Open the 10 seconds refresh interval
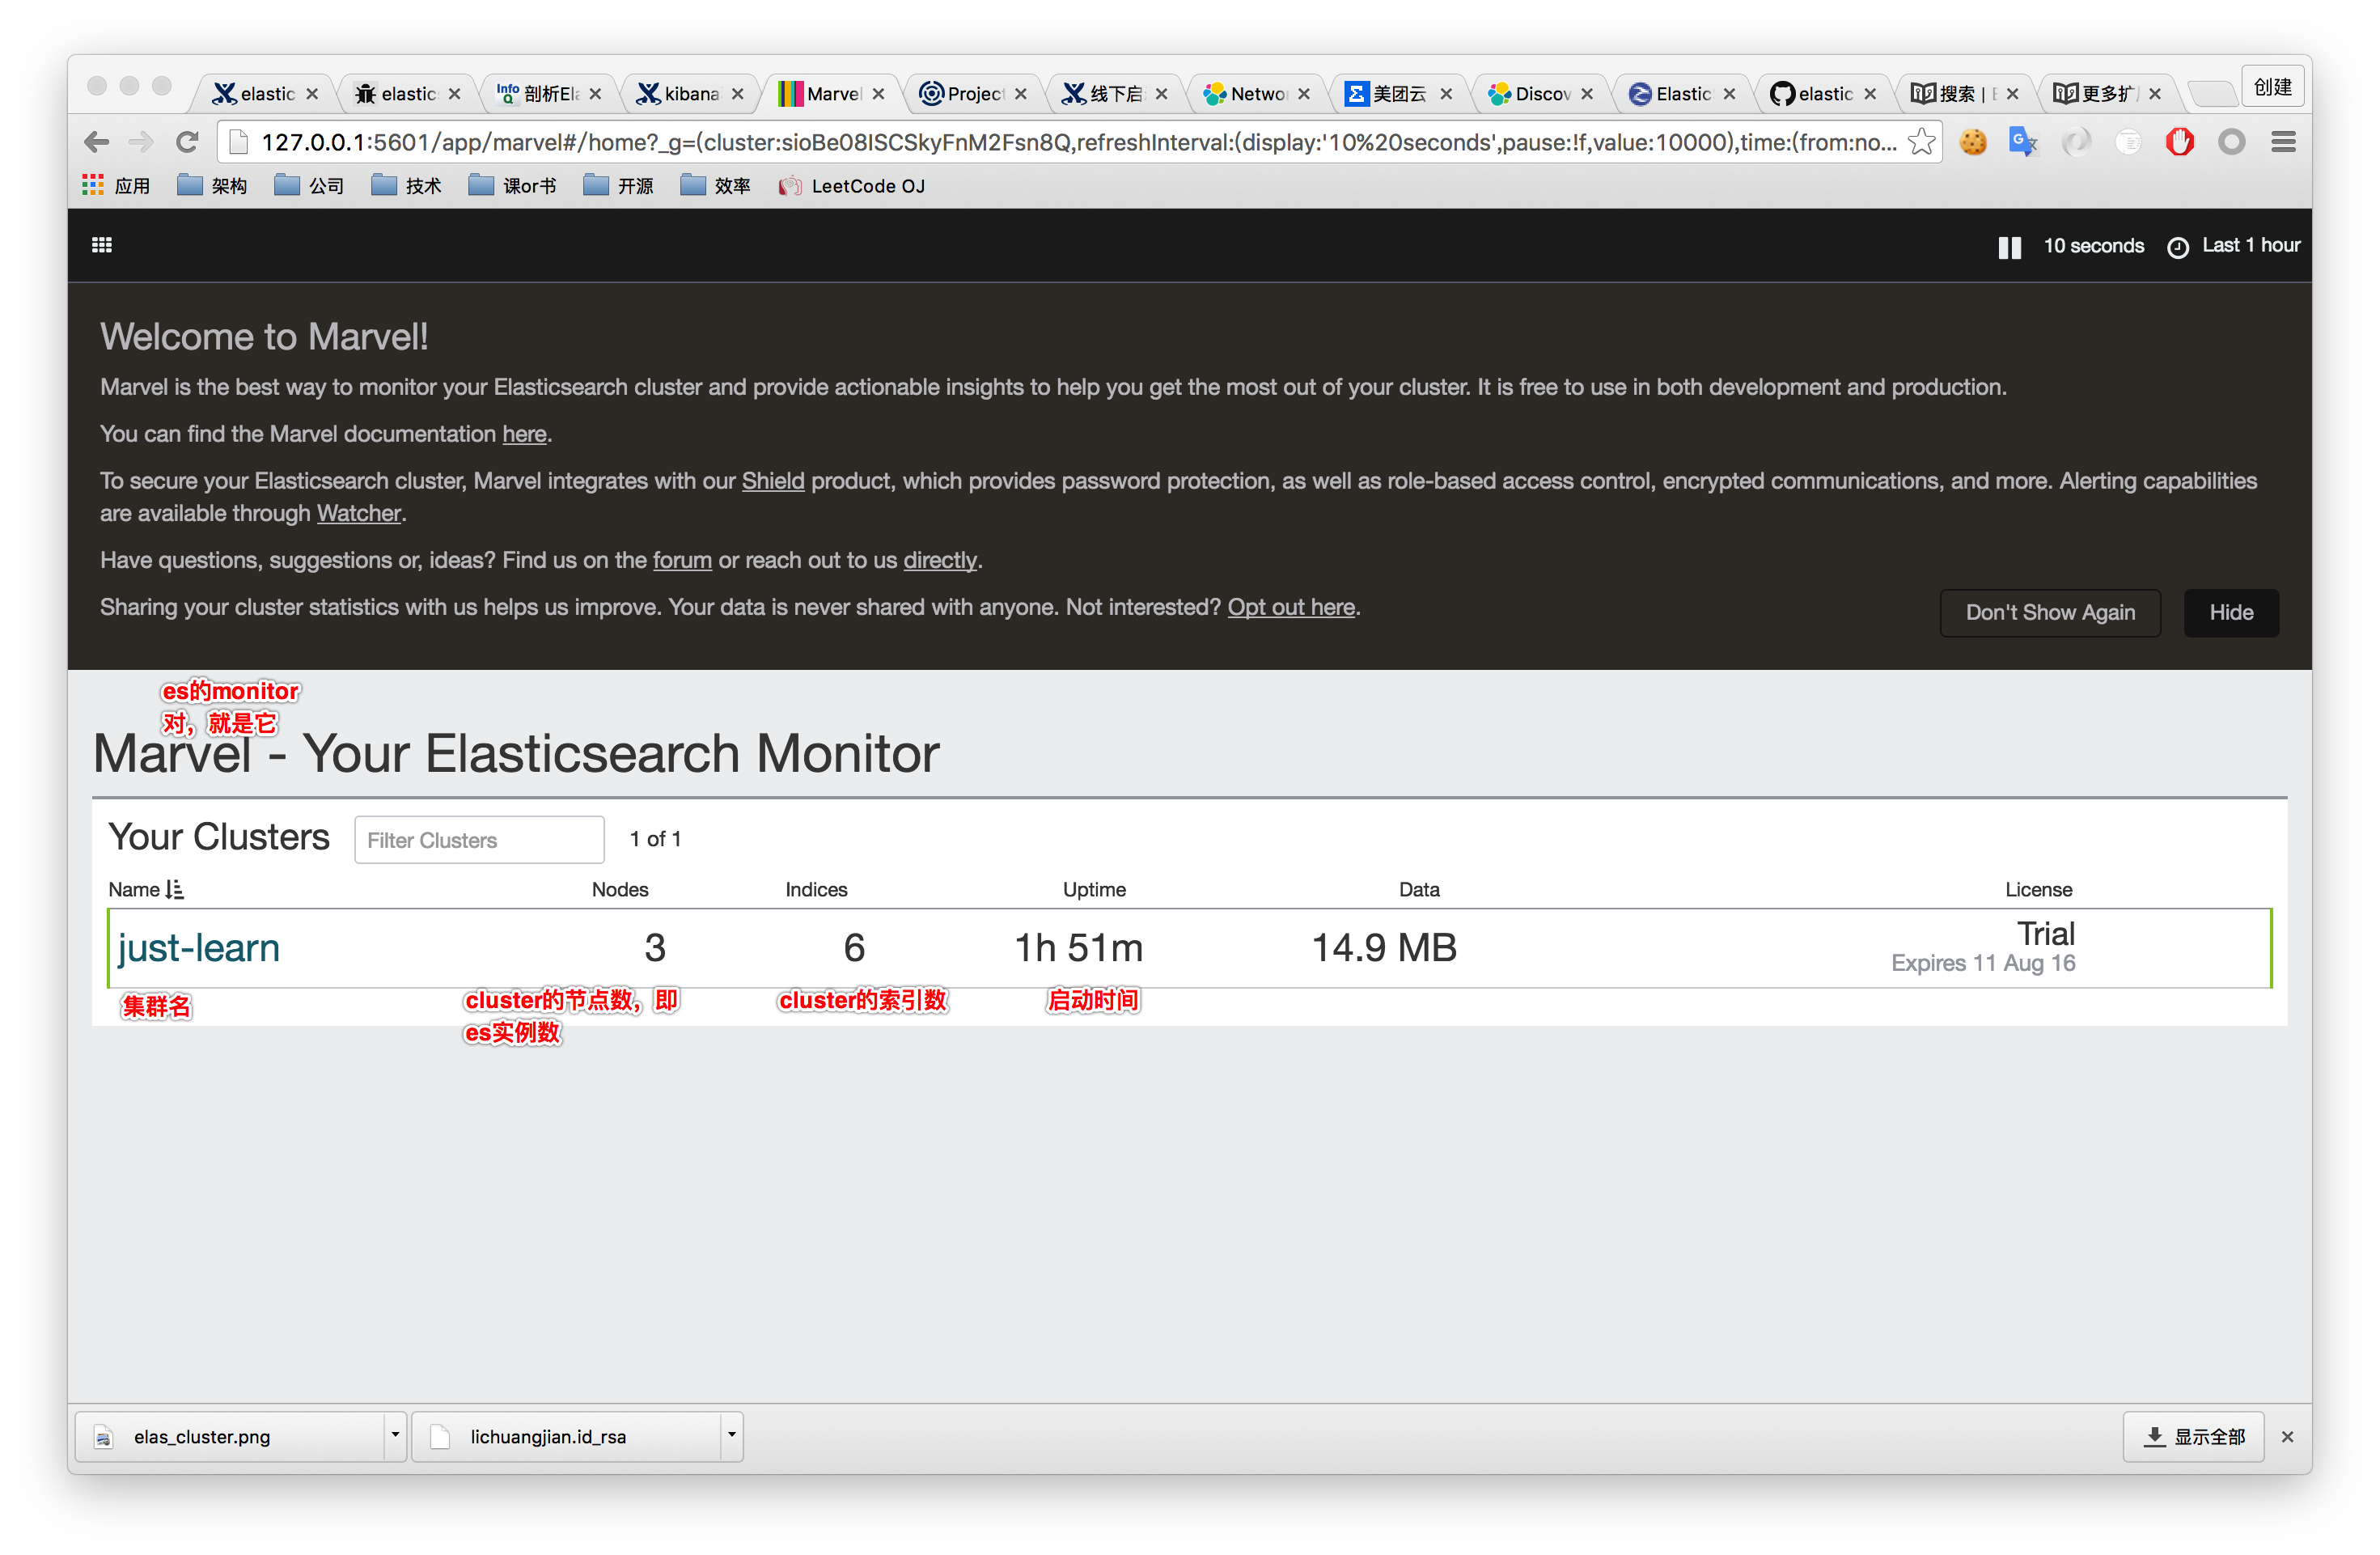2380x1555 pixels. pos(2093,246)
